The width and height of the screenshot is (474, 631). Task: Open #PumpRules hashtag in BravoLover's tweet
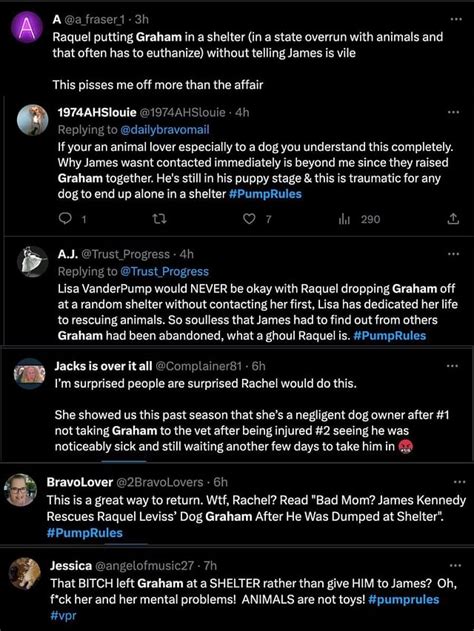pyautogui.click(x=84, y=533)
